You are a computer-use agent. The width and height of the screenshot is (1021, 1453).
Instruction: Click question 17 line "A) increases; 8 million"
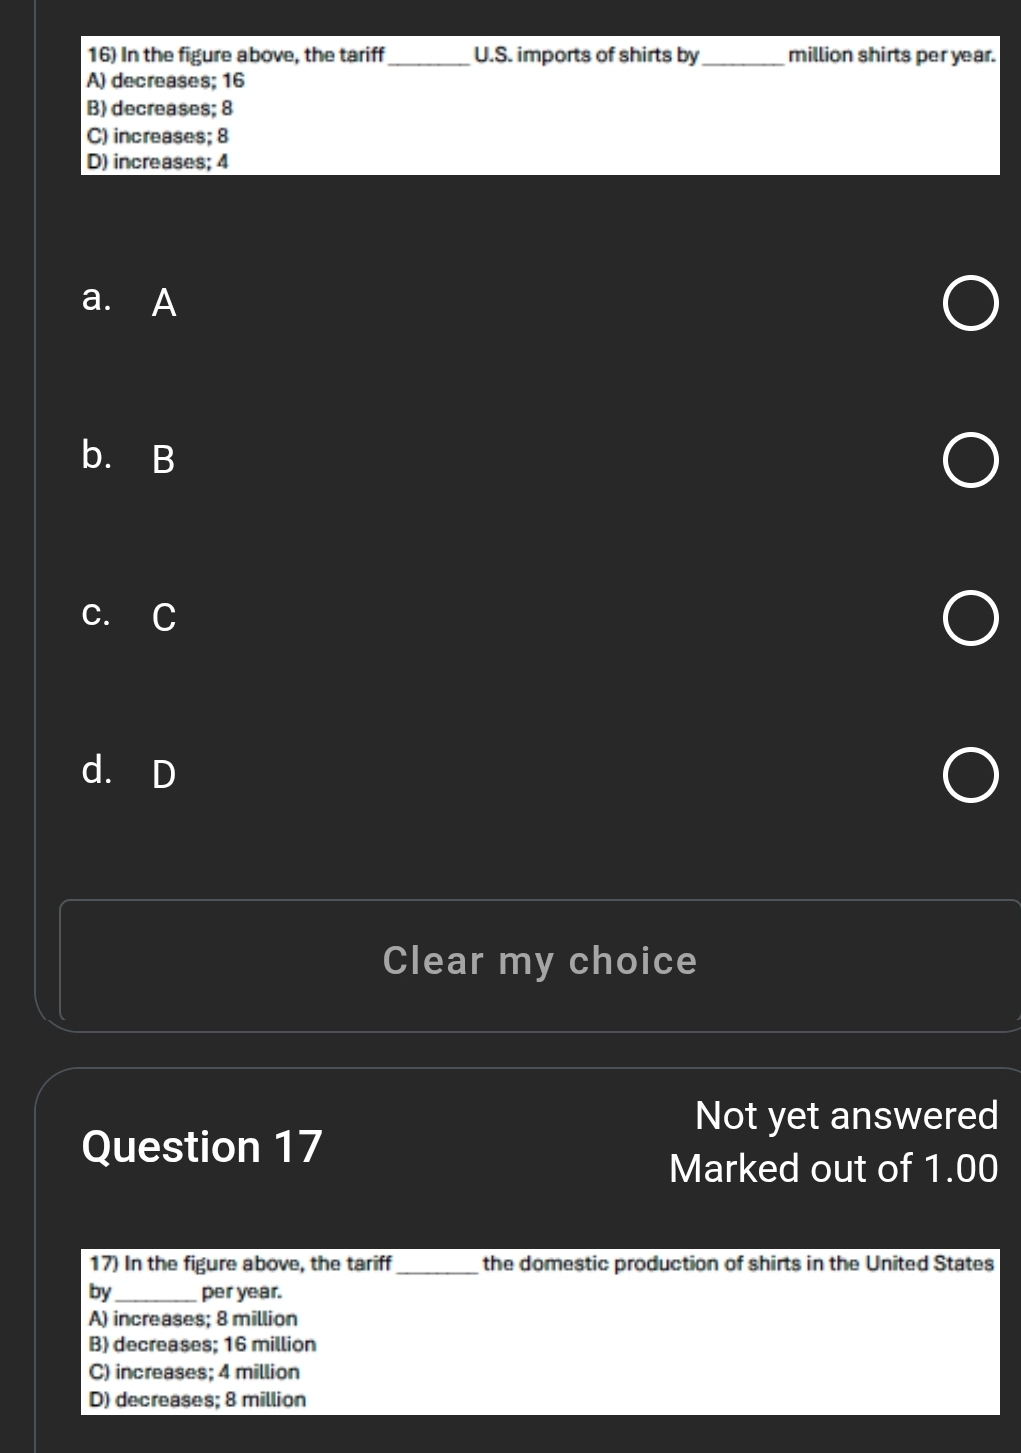(193, 1319)
